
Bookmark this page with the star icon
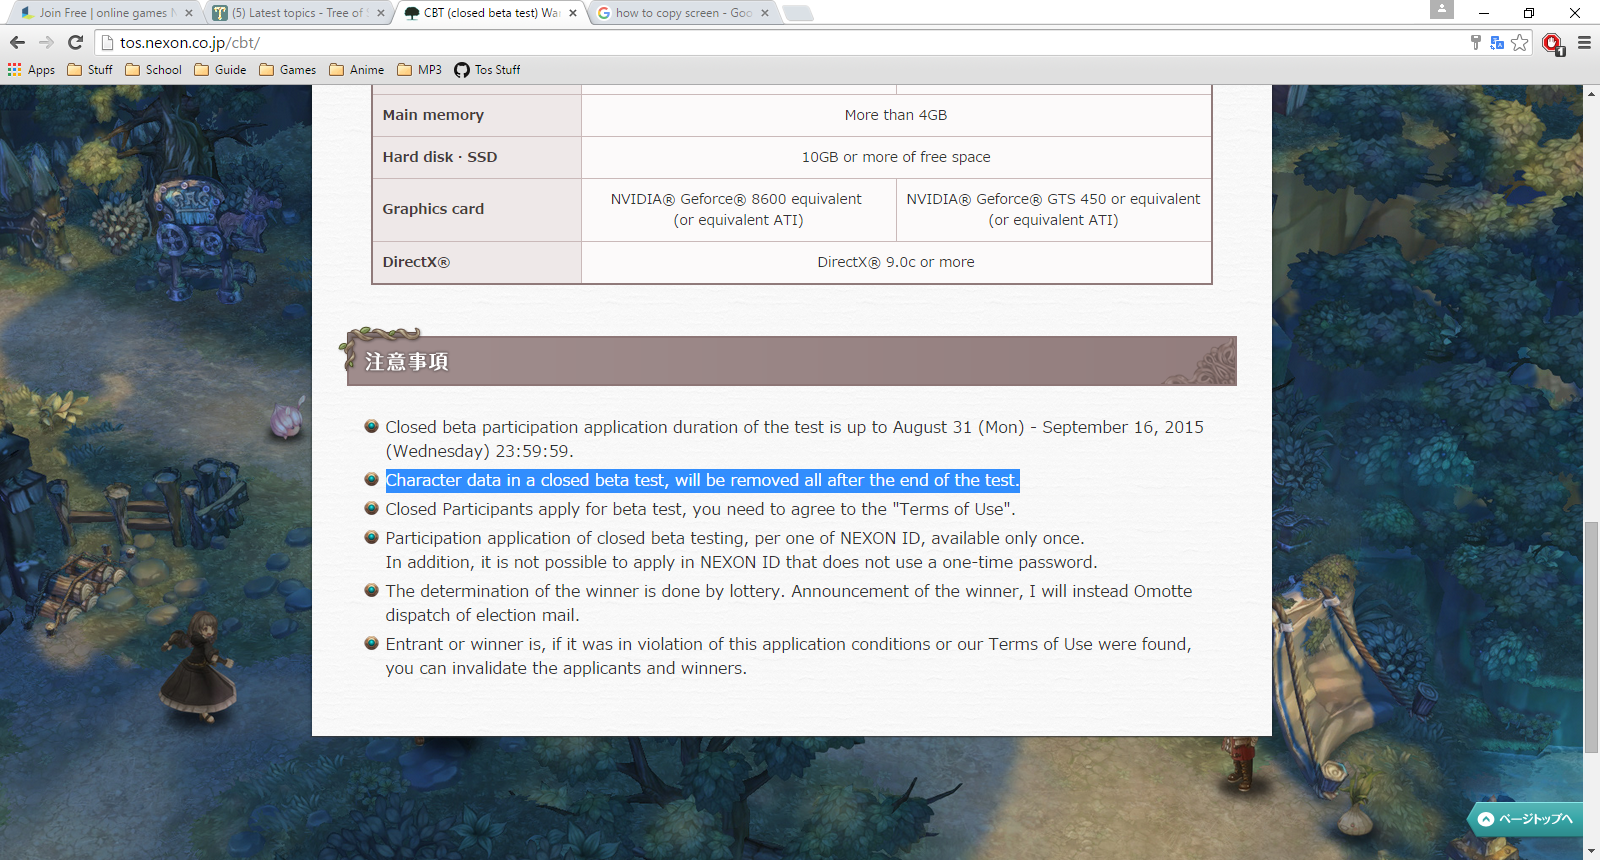(1520, 42)
